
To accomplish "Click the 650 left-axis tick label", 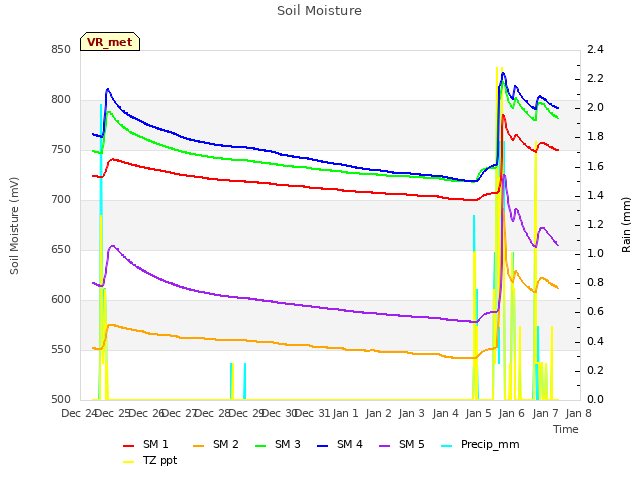I will click(61, 249).
